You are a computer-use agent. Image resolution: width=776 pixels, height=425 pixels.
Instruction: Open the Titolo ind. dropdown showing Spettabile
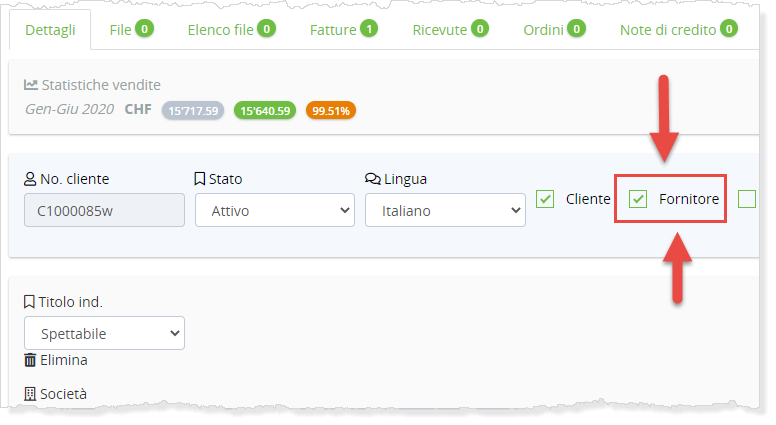pyautogui.click(x=104, y=333)
